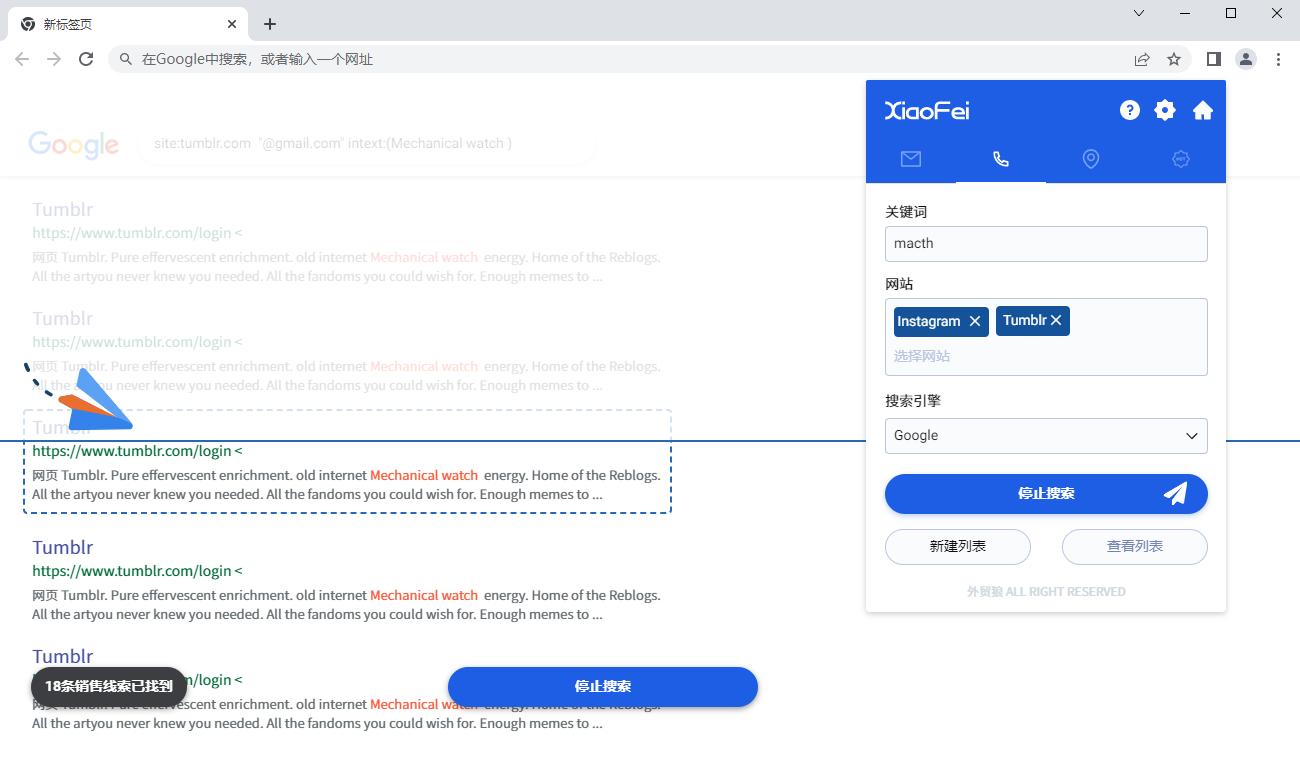Switch to the phone search tab
1300x768 pixels.
pyautogui.click(x=1001, y=159)
